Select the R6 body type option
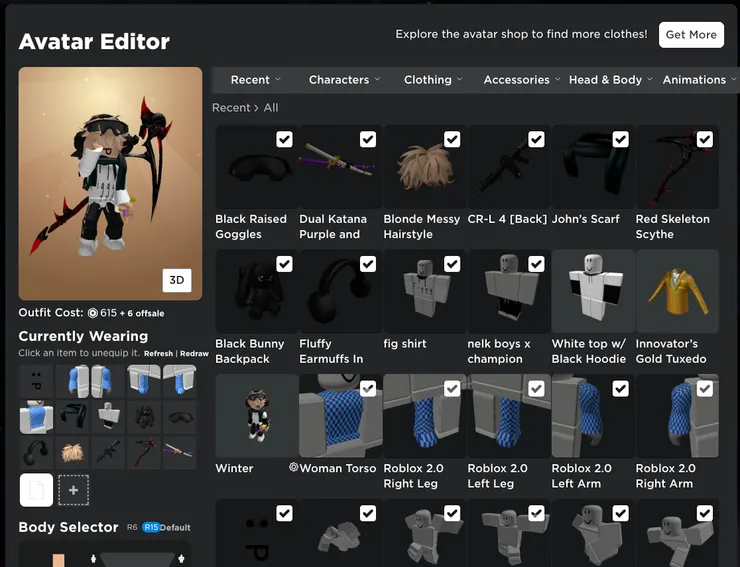740x567 pixels. [132, 527]
